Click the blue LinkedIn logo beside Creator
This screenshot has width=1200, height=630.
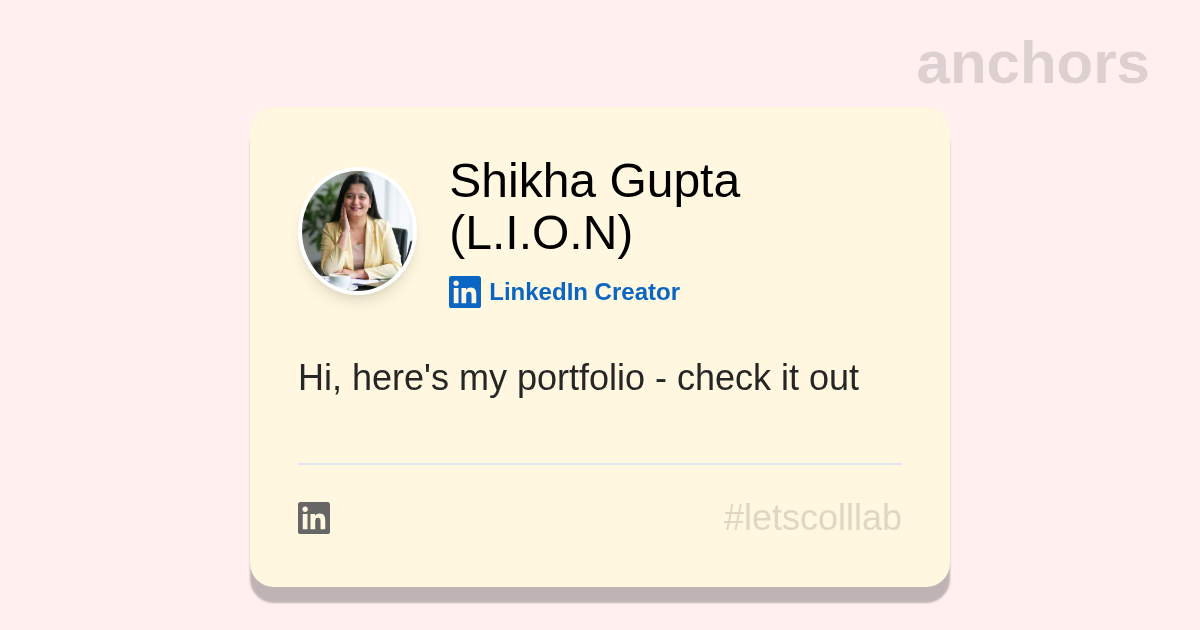tap(465, 292)
